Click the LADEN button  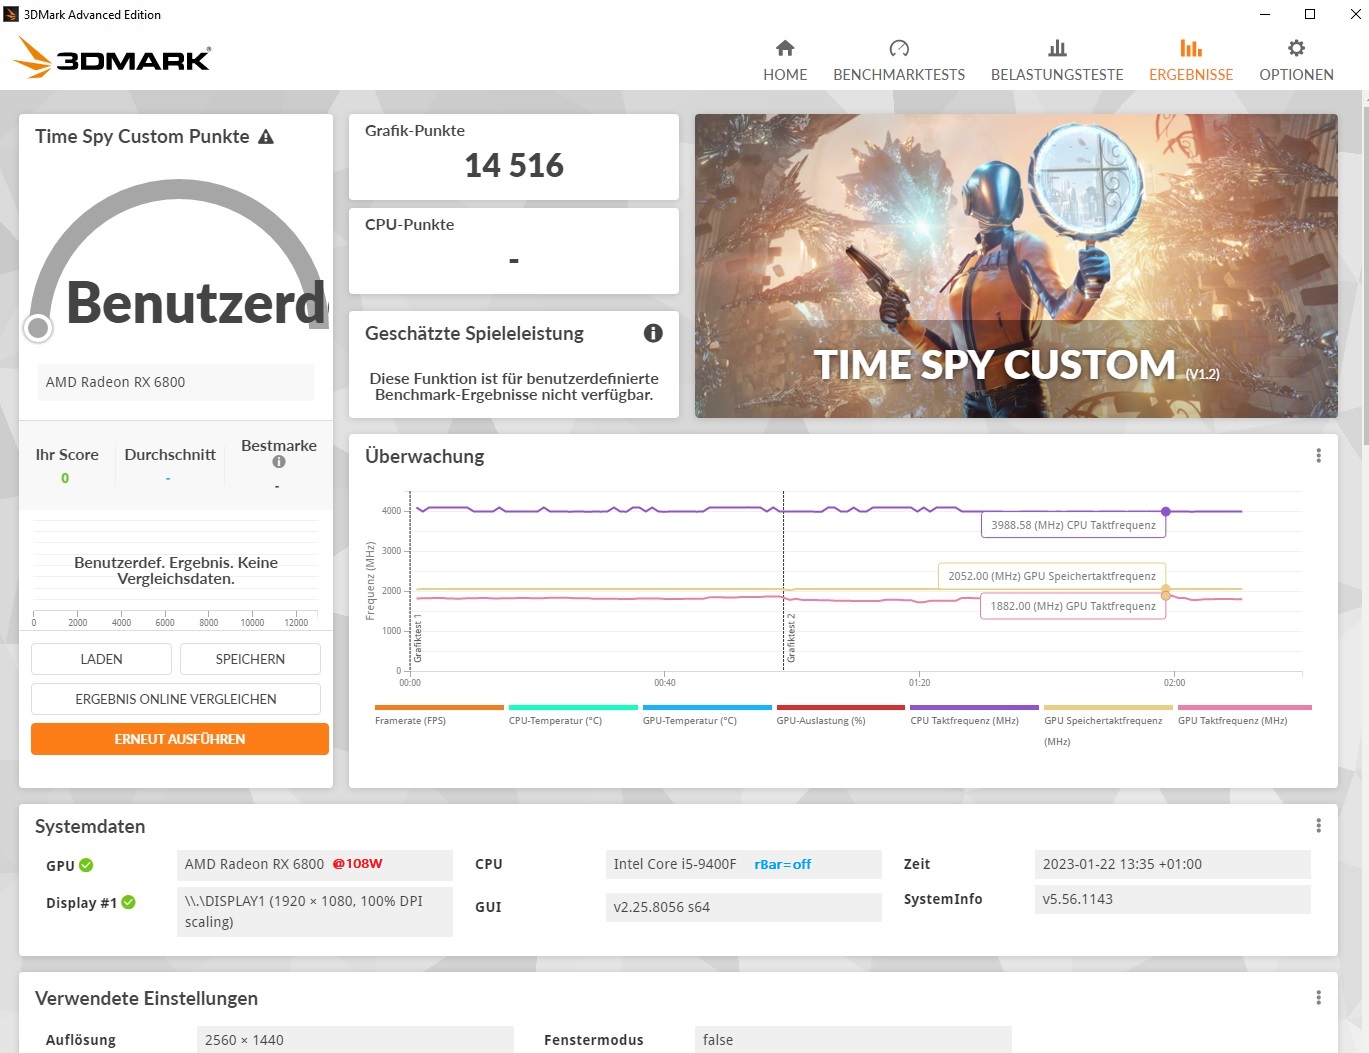[x=101, y=659]
